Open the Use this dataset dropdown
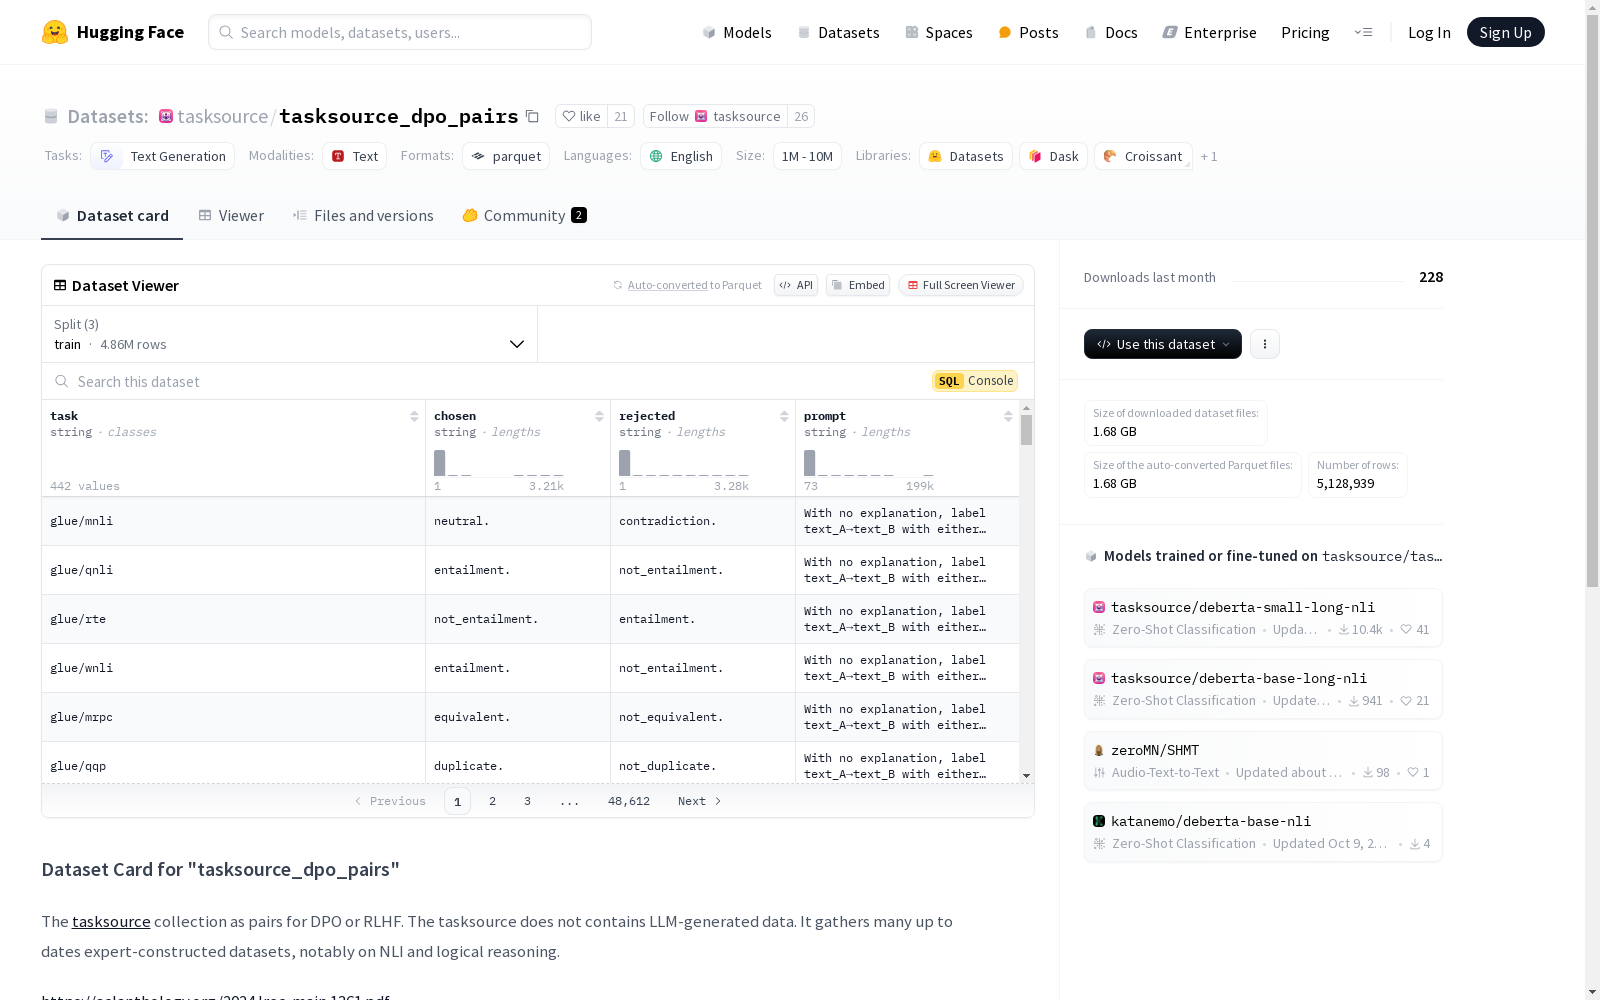1600x1000 pixels. tap(1163, 344)
